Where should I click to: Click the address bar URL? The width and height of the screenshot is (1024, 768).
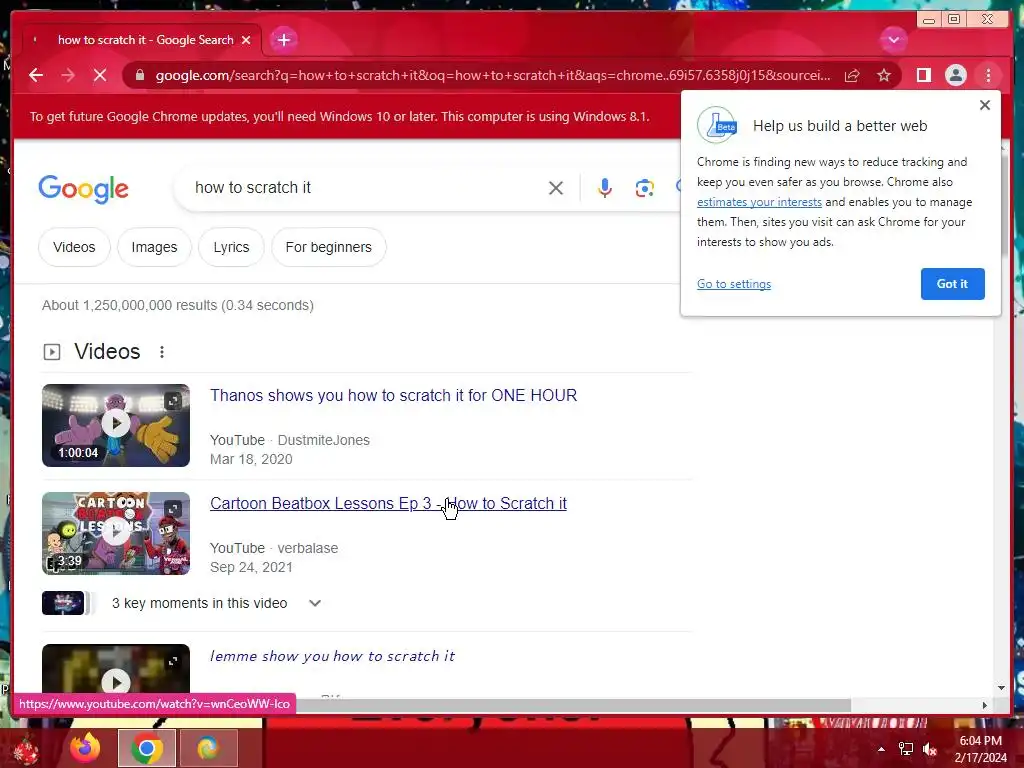click(x=493, y=76)
